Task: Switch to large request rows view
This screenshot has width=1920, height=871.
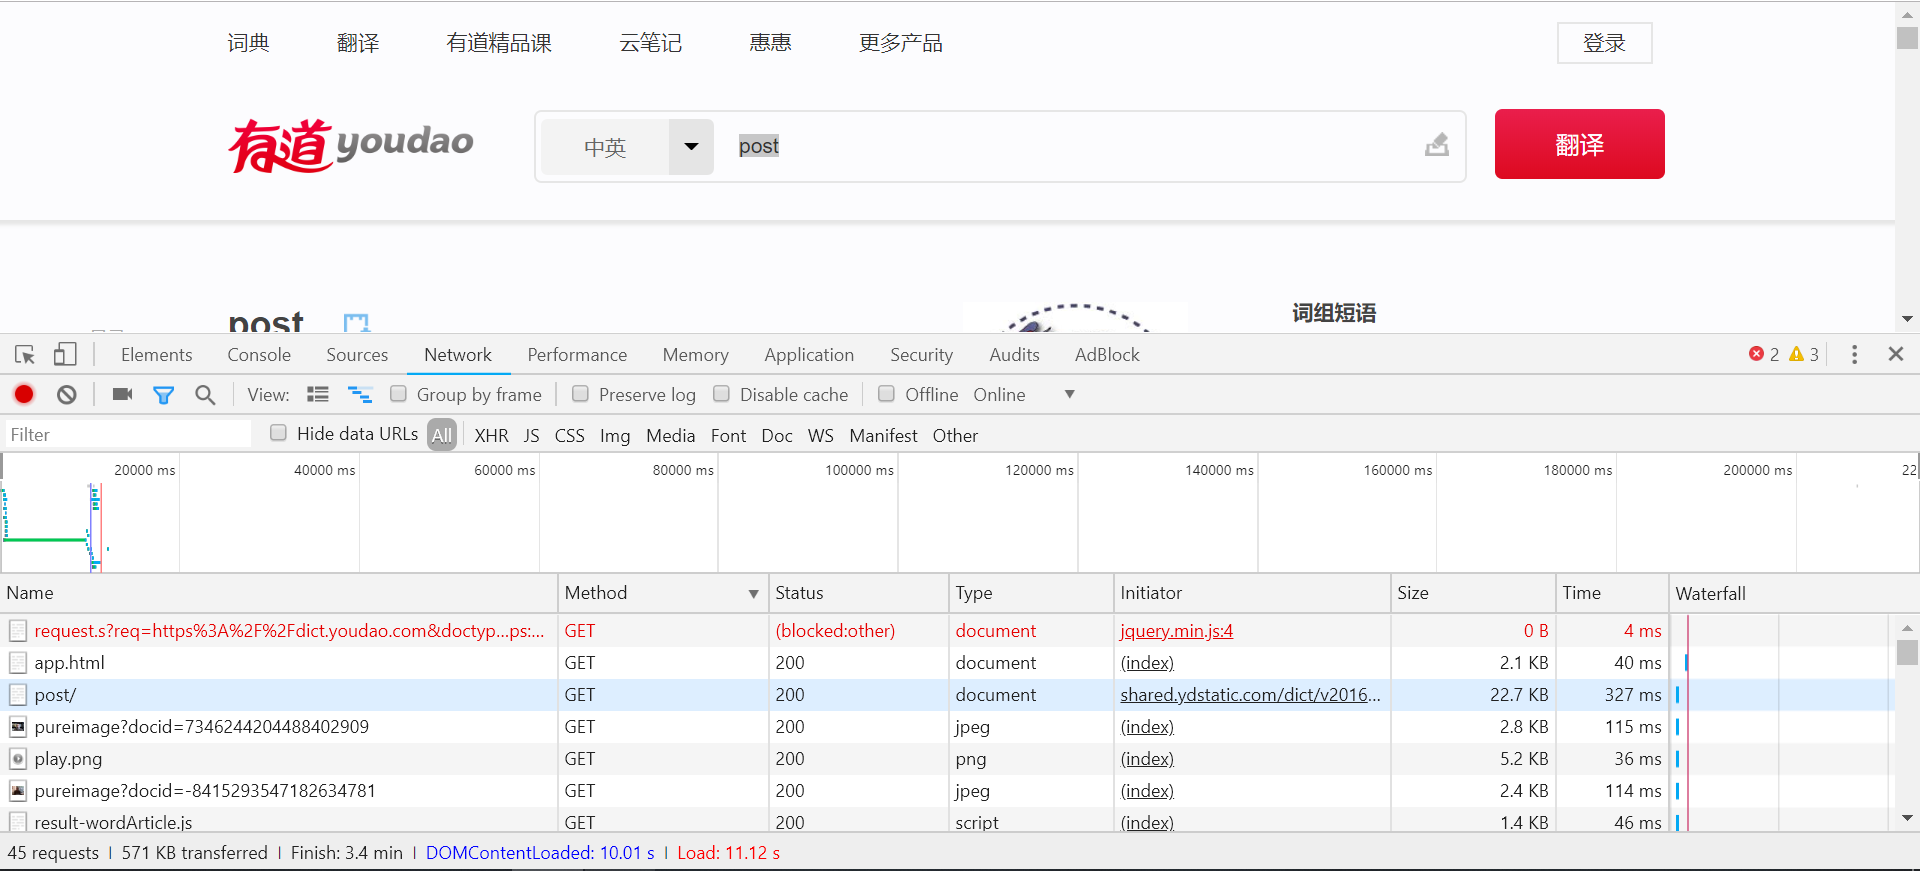Action: coord(318,395)
